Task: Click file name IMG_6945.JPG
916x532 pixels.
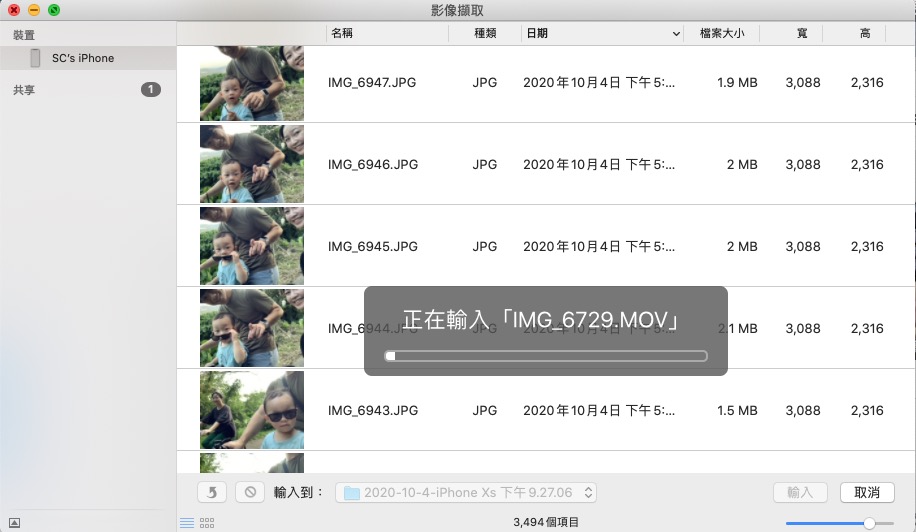Action: pyautogui.click(x=373, y=246)
